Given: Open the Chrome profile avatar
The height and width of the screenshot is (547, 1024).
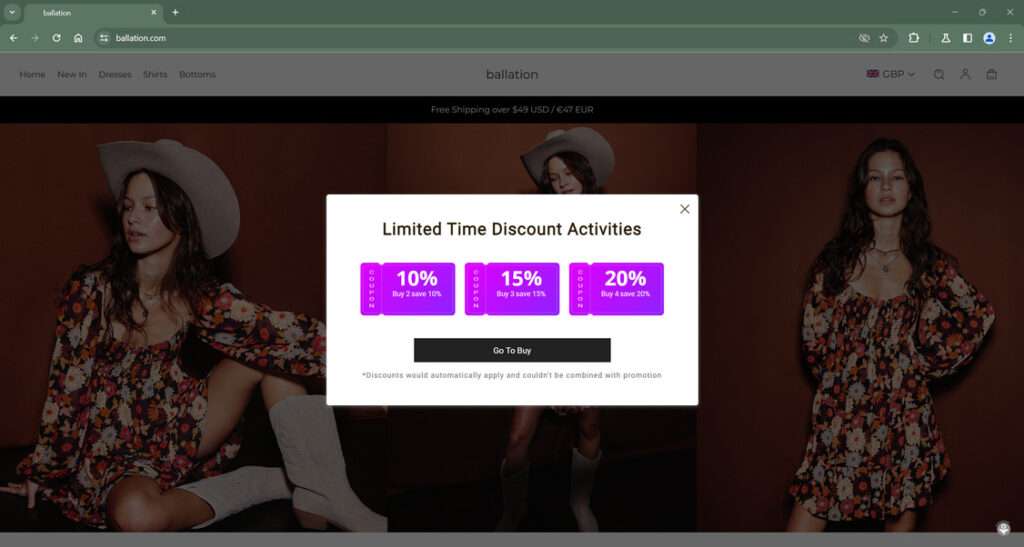Looking at the screenshot, I should (989, 38).
